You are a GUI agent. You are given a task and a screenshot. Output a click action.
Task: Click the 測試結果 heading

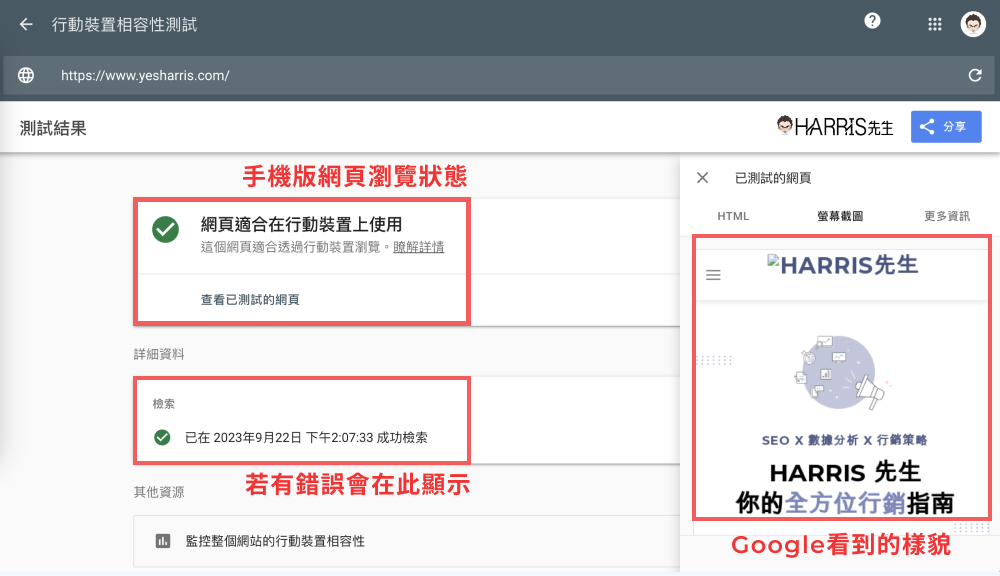coord(53,128)
